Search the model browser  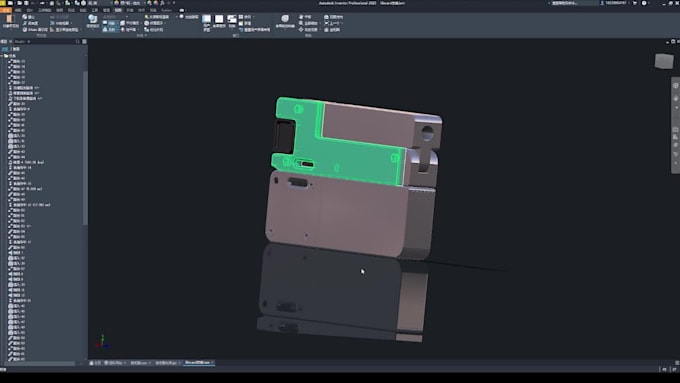pyautogui.click(x=78, y=42)
